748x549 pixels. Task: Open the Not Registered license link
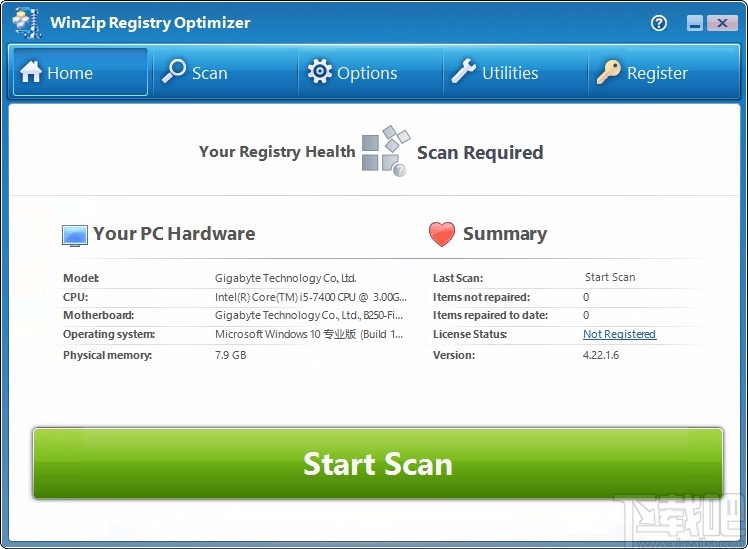pyautogui.click(x=620, y=334)
